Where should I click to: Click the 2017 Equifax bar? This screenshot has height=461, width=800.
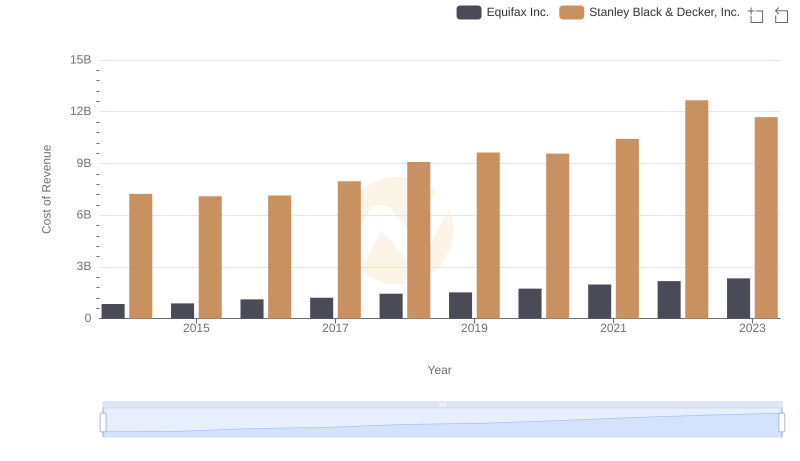click(321, 308)
